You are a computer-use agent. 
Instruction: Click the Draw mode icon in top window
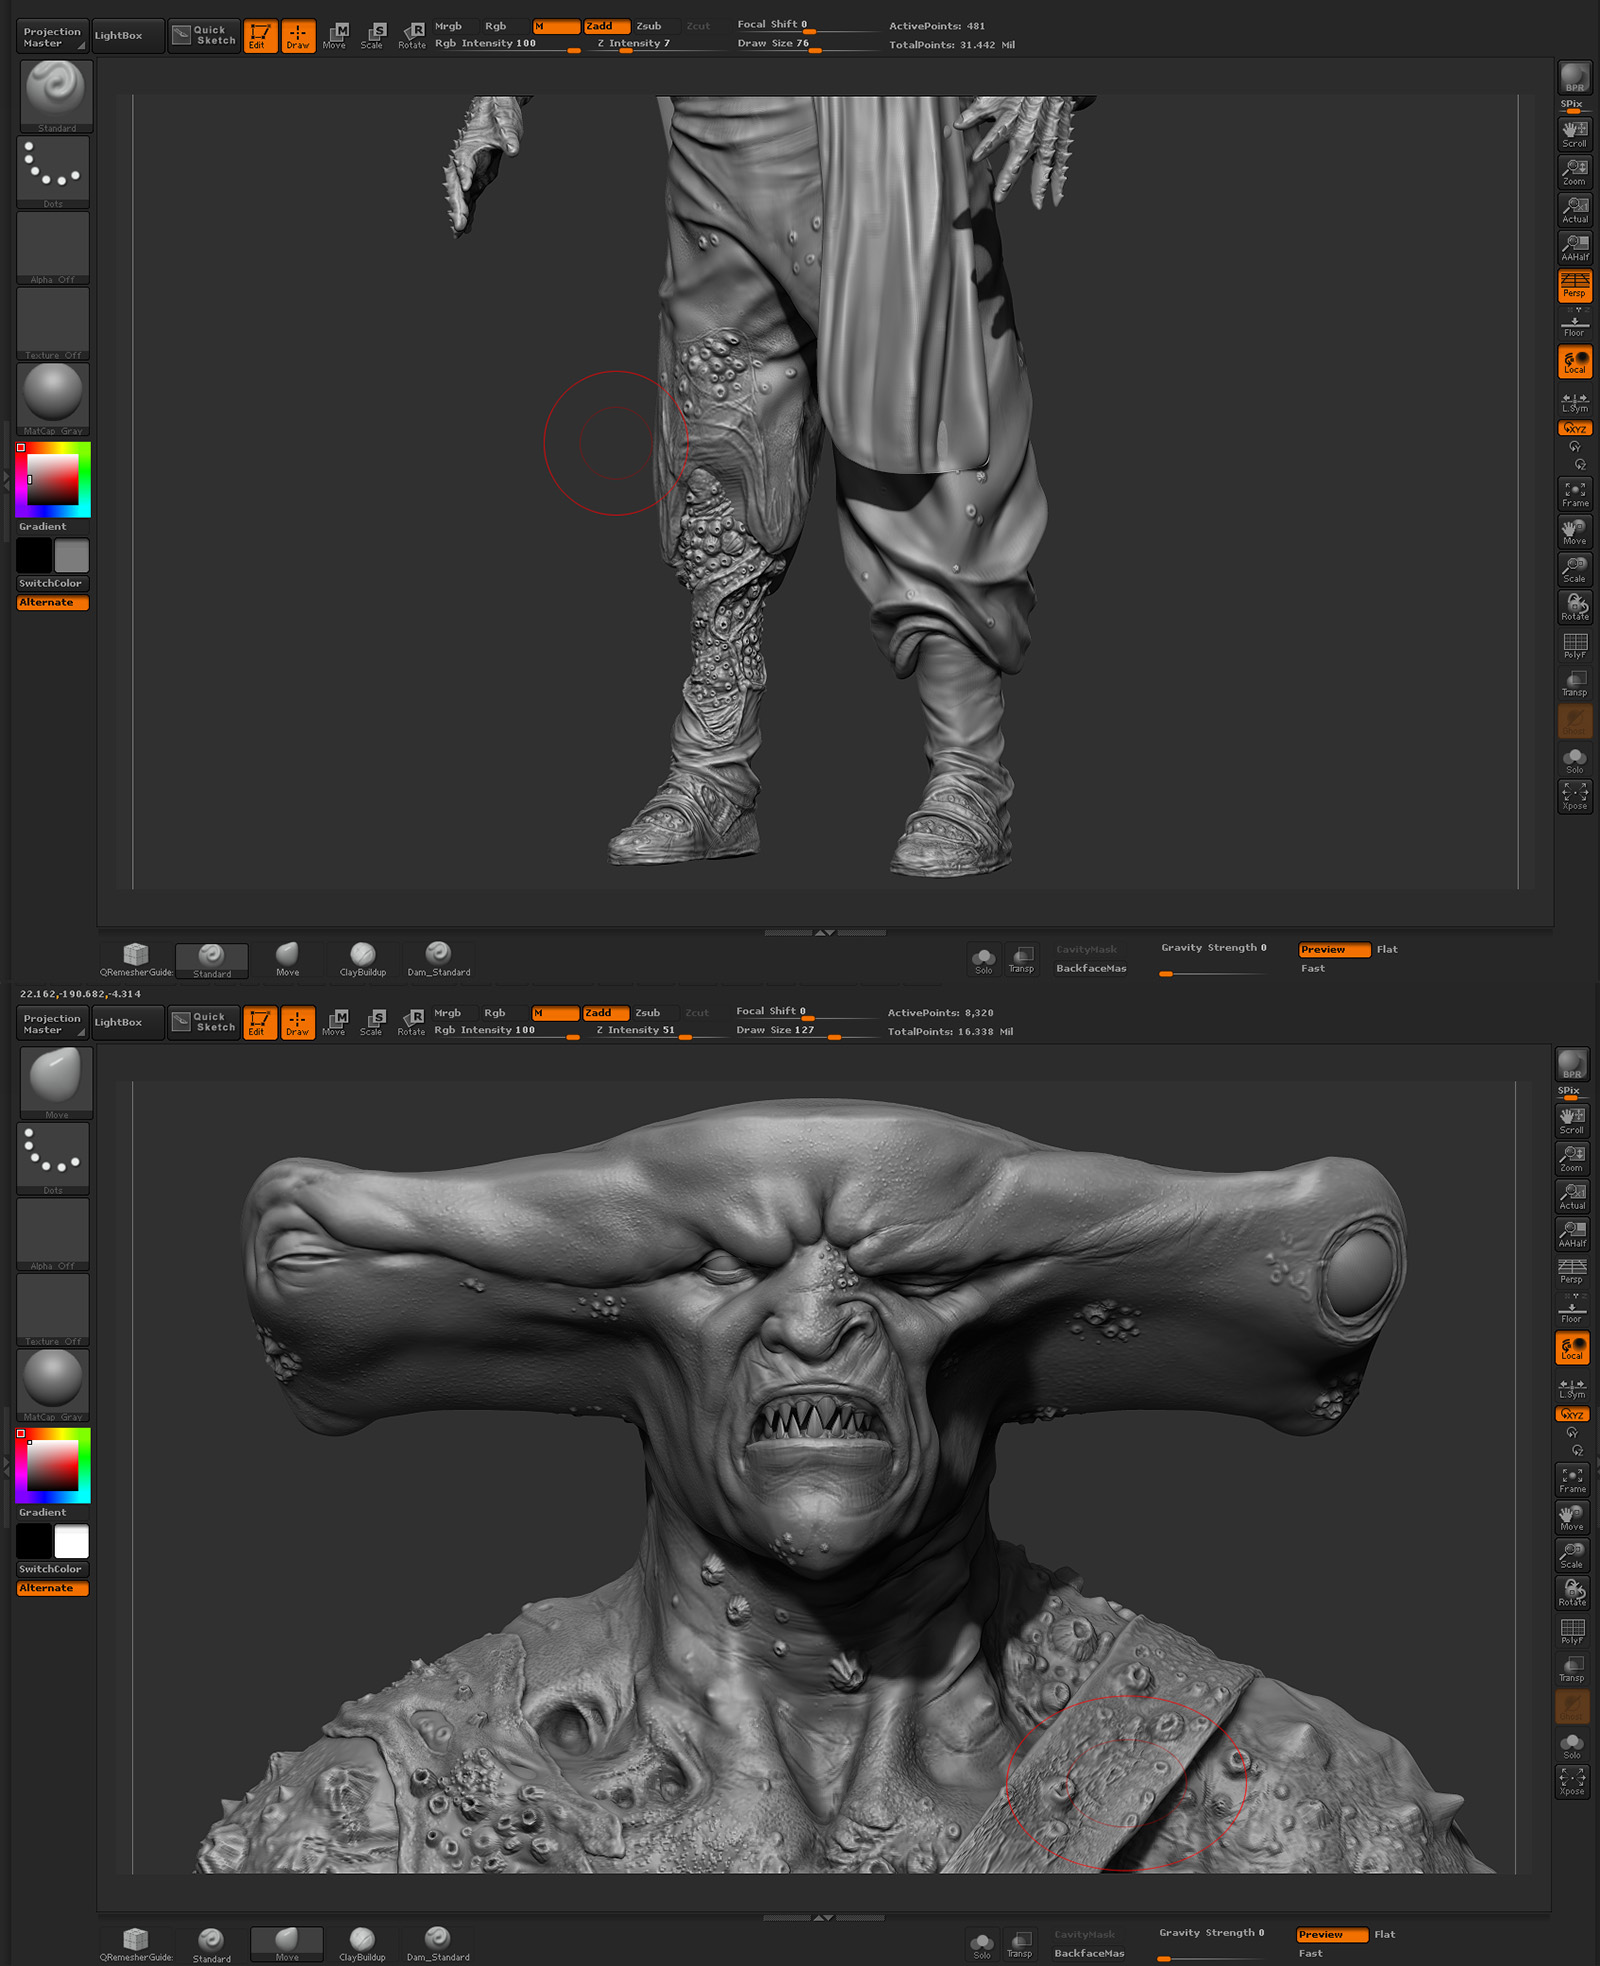[x=298, y=36]
